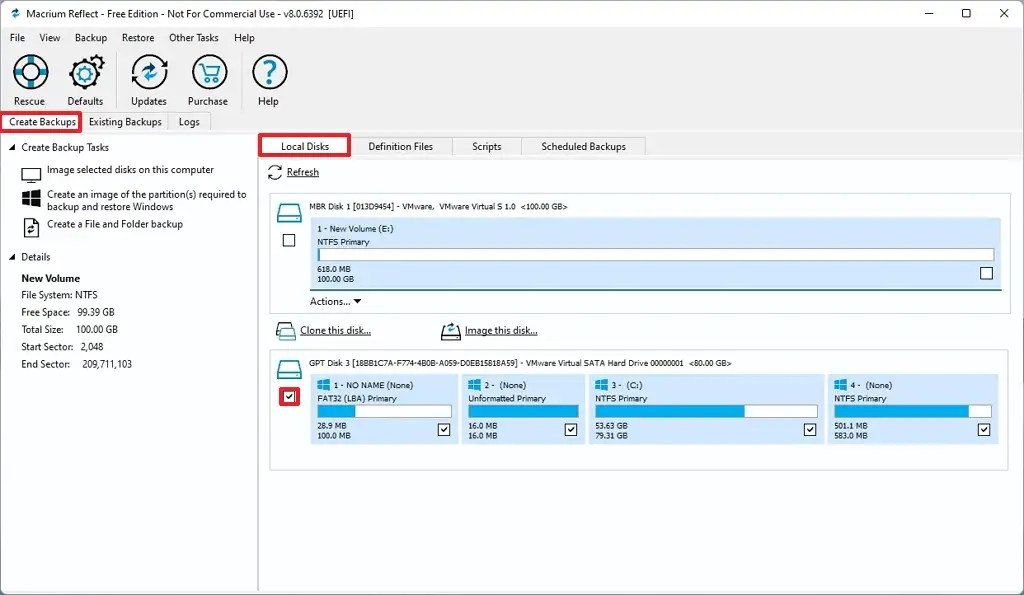Open the Rescue media builder icon
This screenshot has width=1024, height=595.
point(29,72)
